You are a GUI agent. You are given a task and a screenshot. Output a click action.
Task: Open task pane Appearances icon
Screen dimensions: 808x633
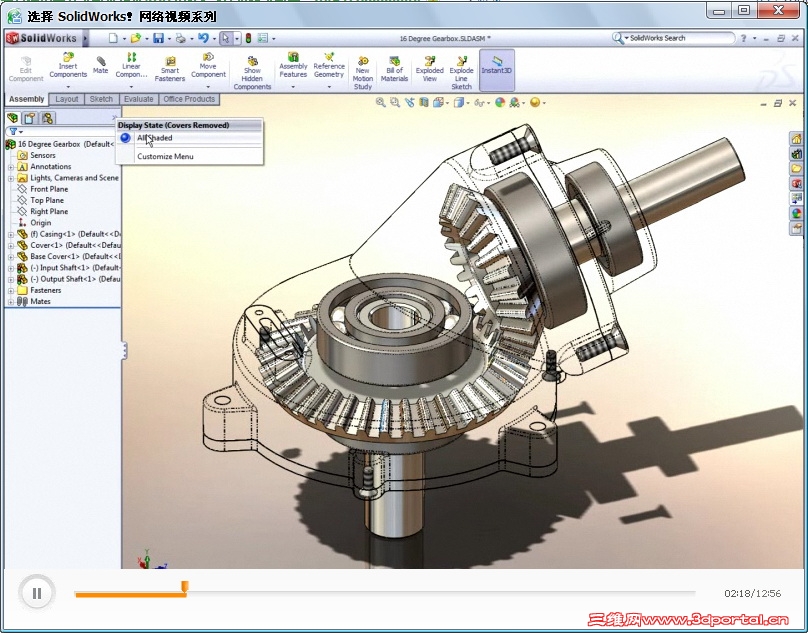tap(797, 213)
